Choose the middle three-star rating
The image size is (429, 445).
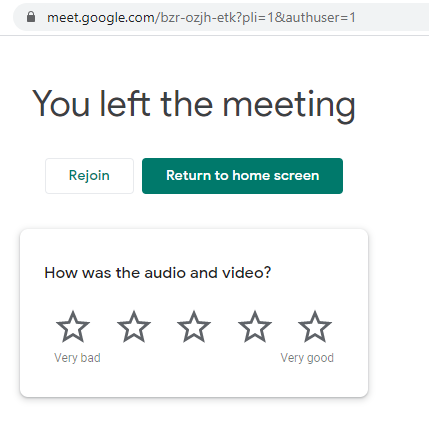(194, 327)
